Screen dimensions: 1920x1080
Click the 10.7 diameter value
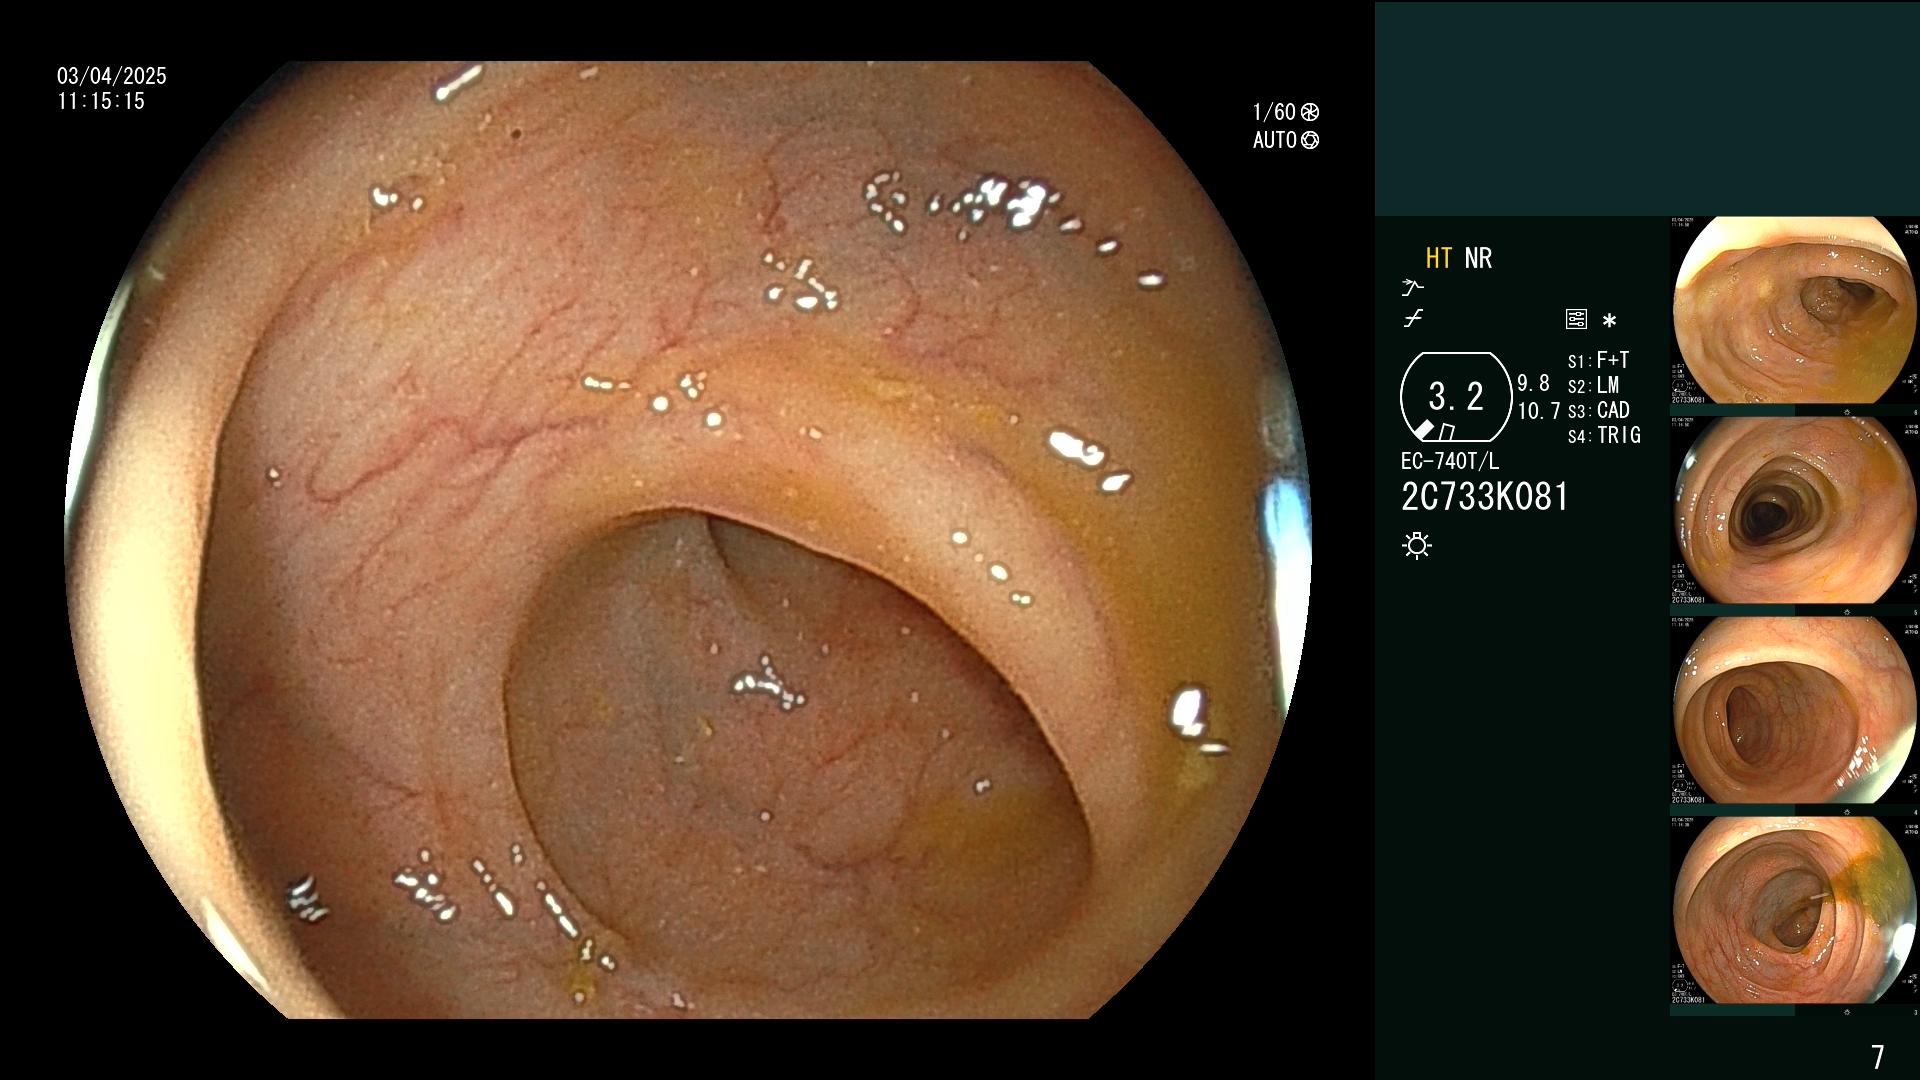(1539, 411)
